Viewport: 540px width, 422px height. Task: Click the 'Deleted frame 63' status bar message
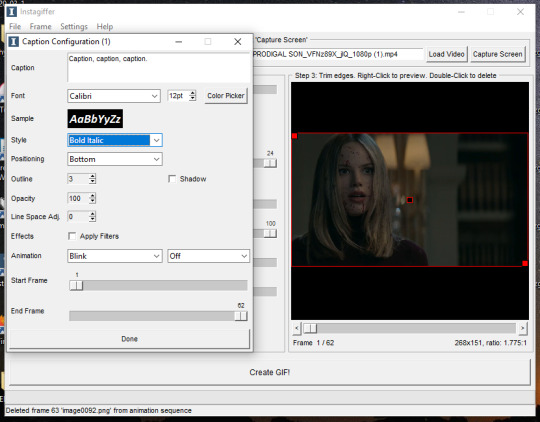pos(98,411)
